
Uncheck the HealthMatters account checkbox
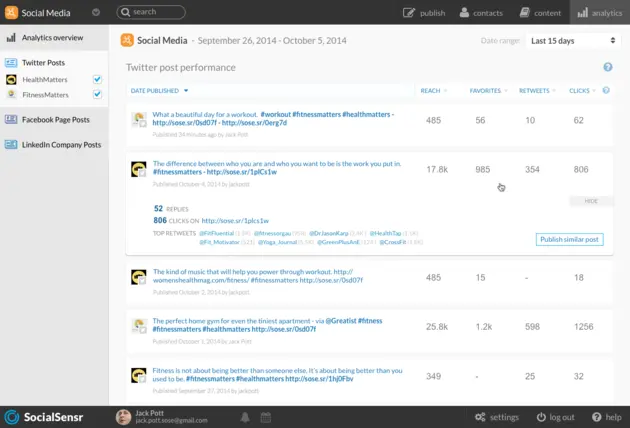pos(97,79)
